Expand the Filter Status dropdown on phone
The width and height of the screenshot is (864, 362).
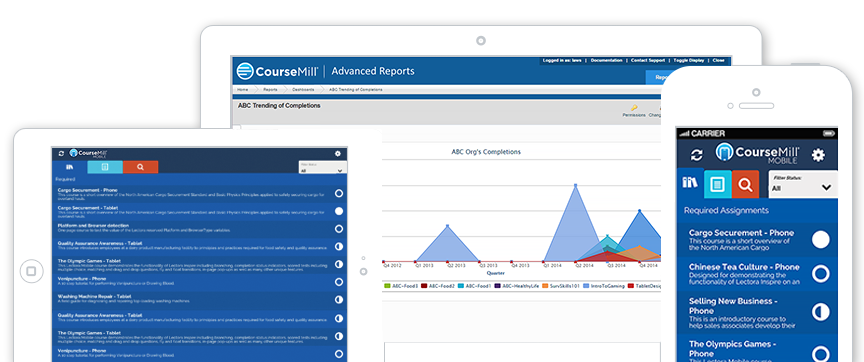click(x=803, y=185)
